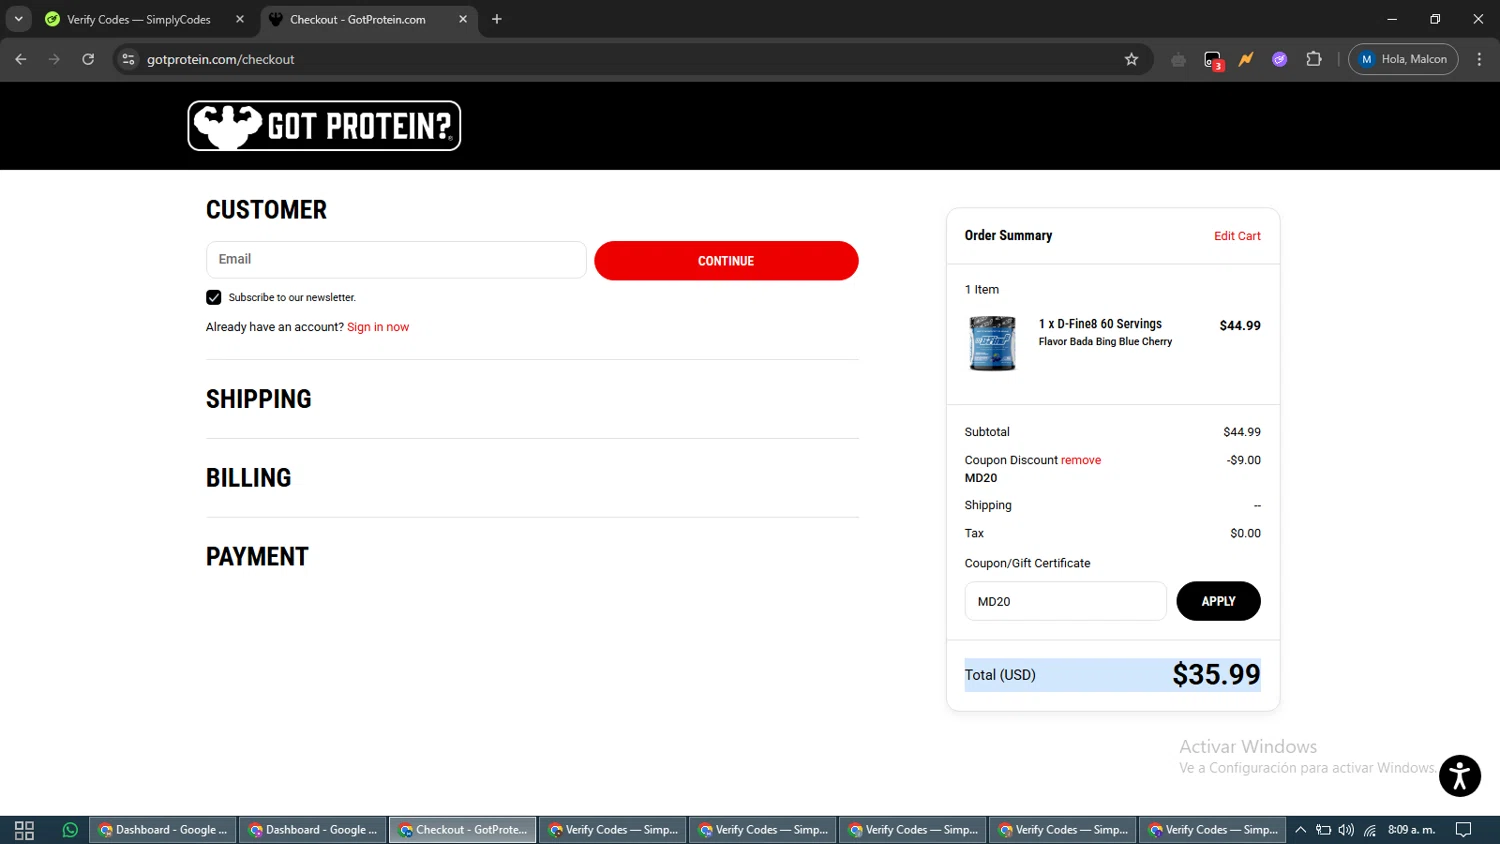1500x844 pixels.
Task: Click the address bar URL
Action: pos(221,59)
